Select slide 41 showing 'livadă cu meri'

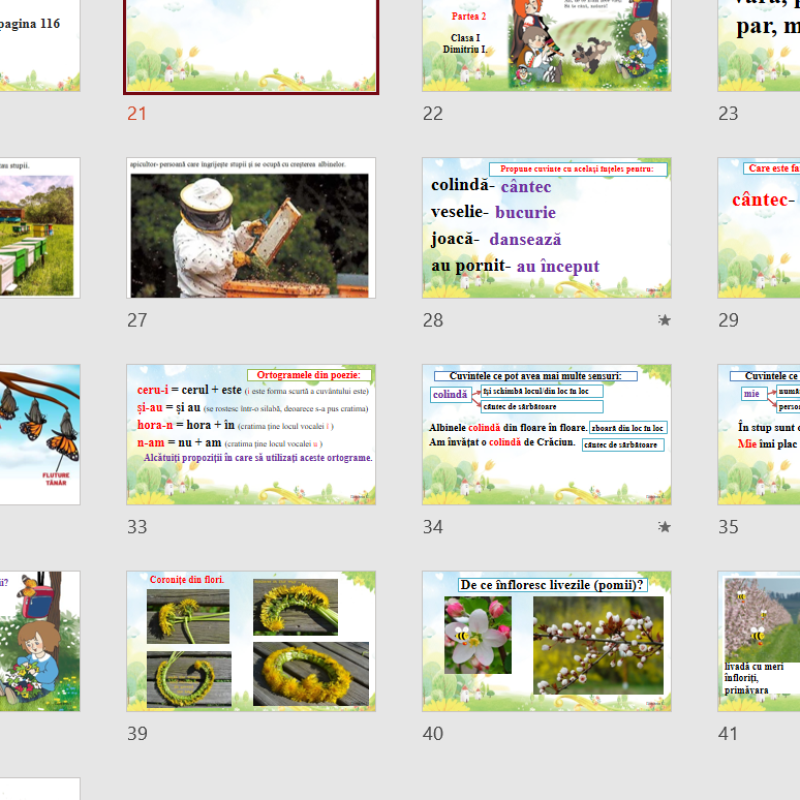click(x=760, y=641)
